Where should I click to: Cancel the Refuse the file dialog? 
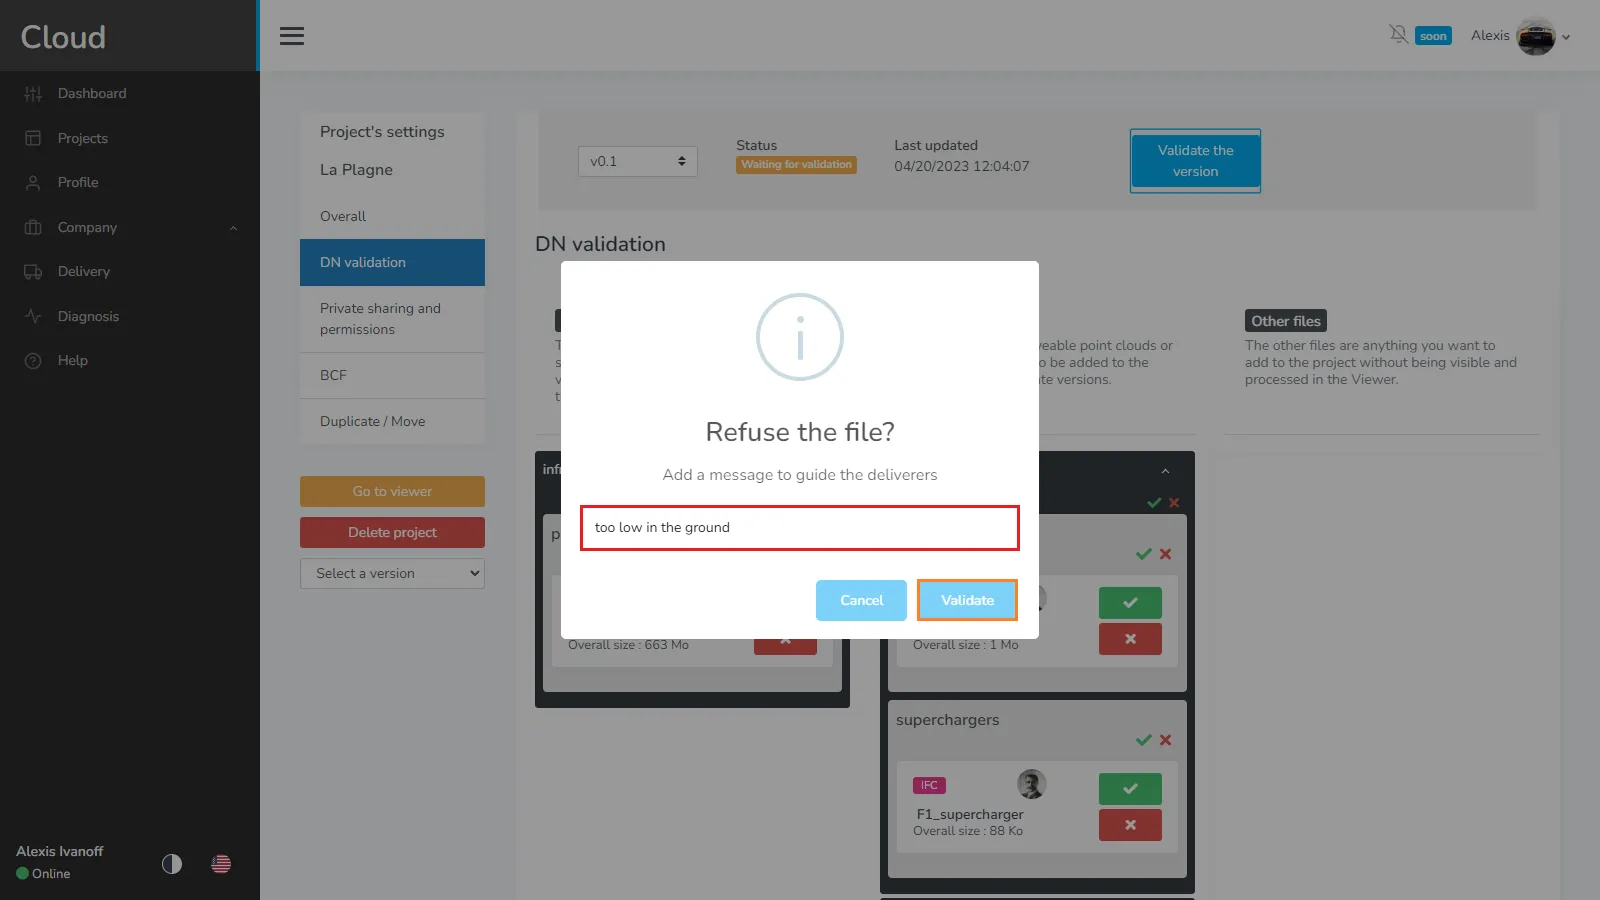point(861,600)
